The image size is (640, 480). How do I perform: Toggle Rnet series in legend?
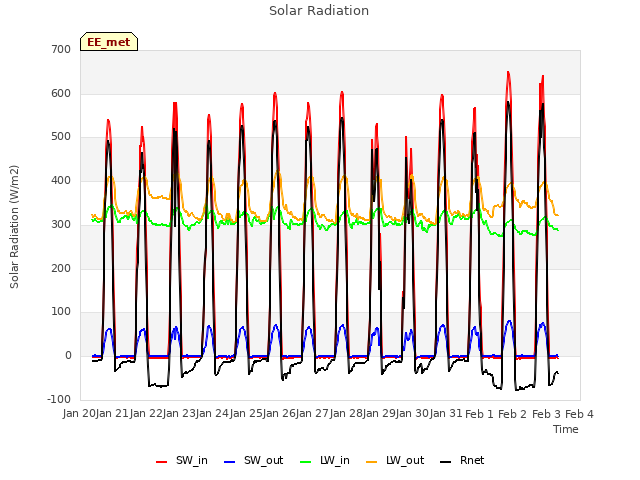462,460
